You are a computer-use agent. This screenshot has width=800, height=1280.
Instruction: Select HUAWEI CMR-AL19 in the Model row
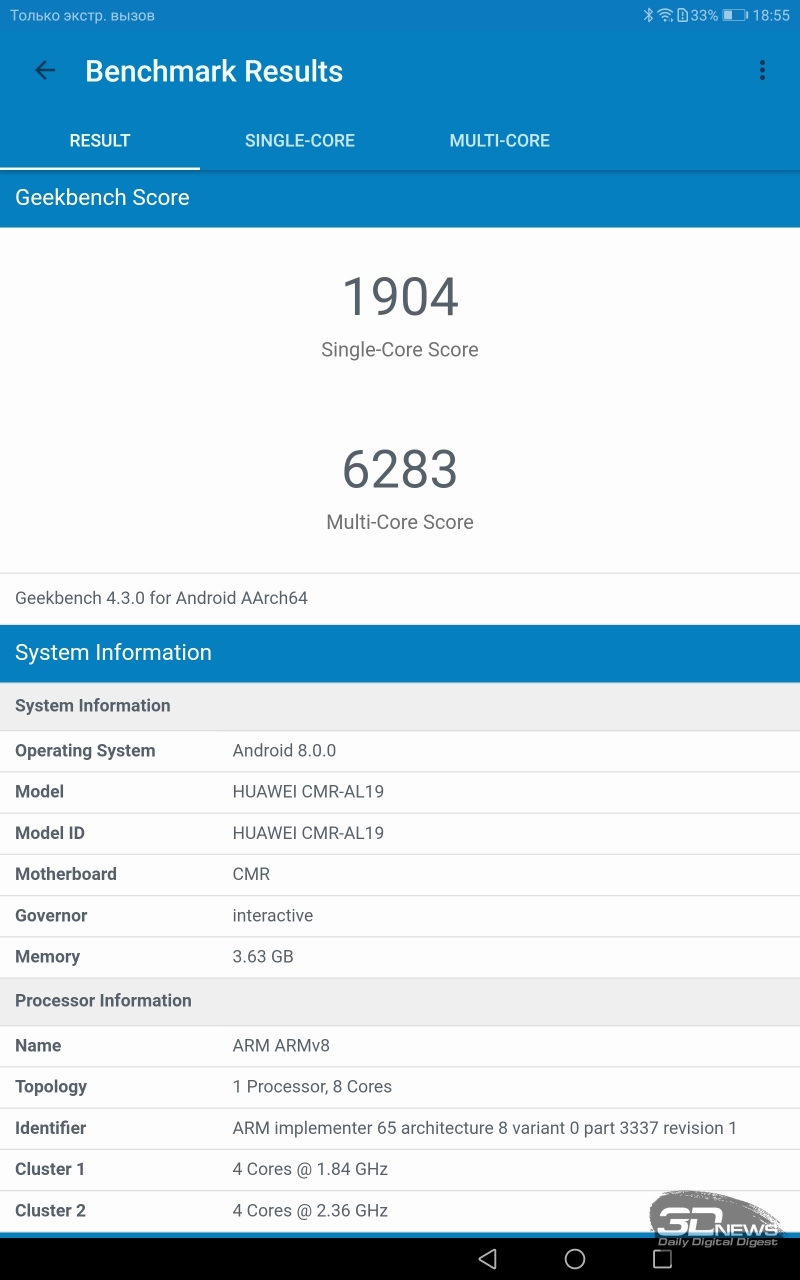click(x=308, y=792)
